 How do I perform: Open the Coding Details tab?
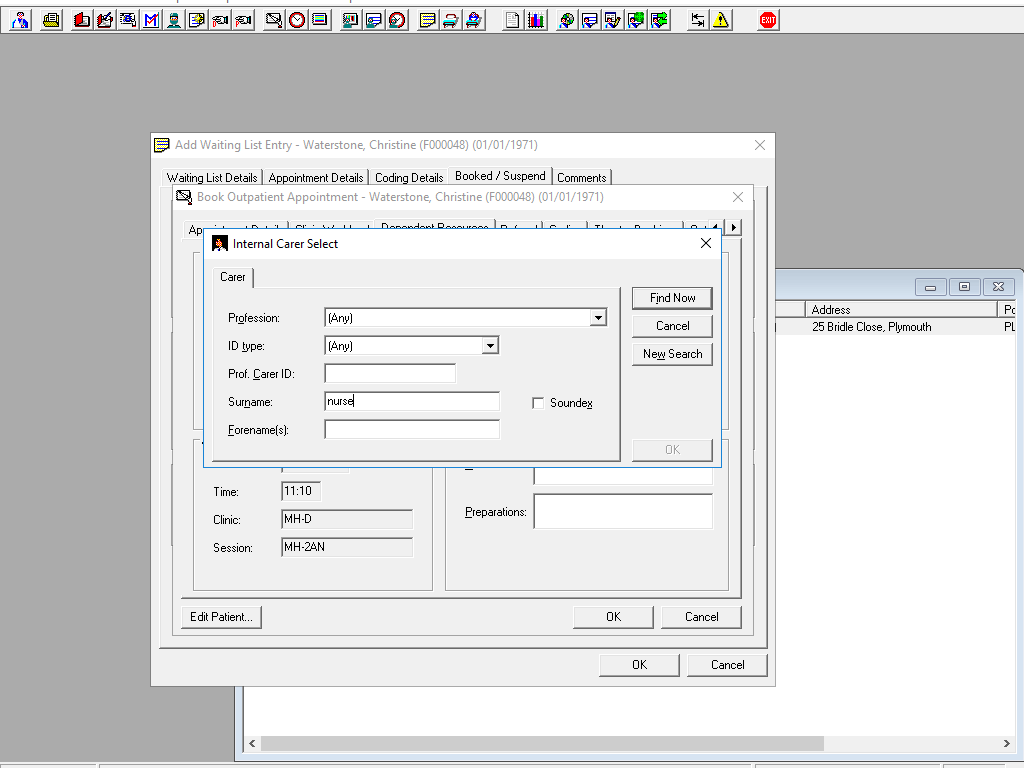point(409,178)
